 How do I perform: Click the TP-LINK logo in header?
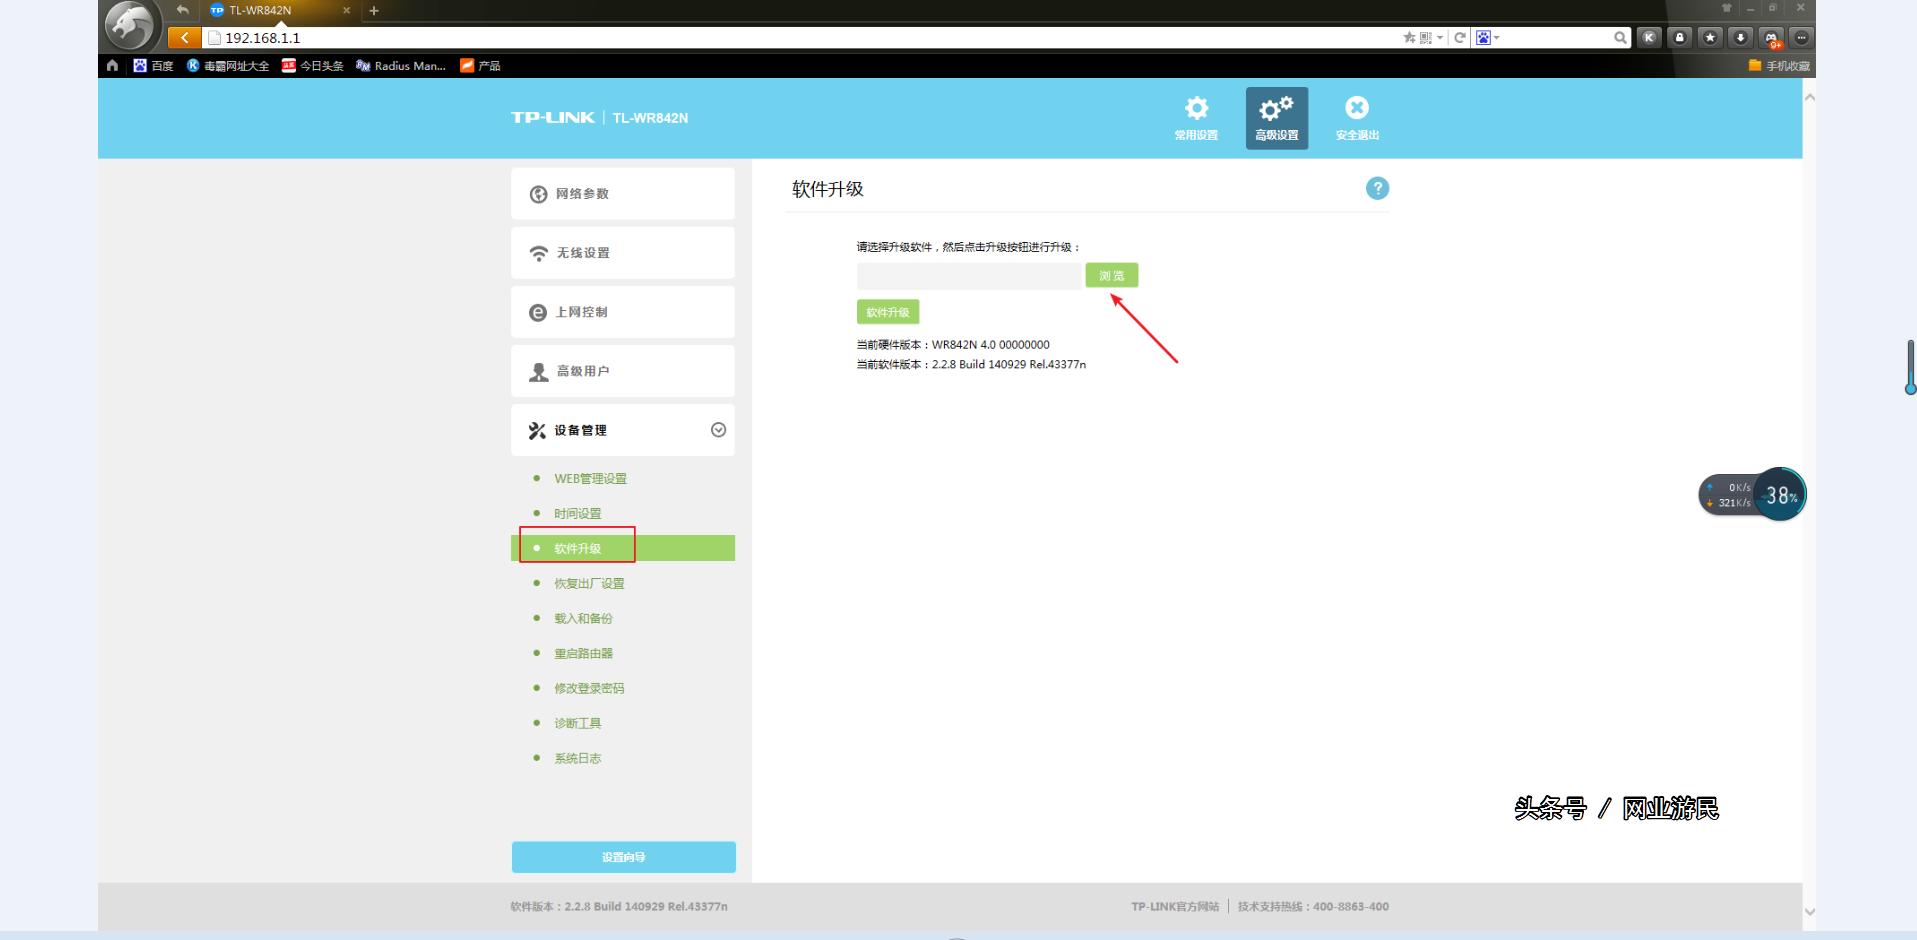tap(553, 118)
